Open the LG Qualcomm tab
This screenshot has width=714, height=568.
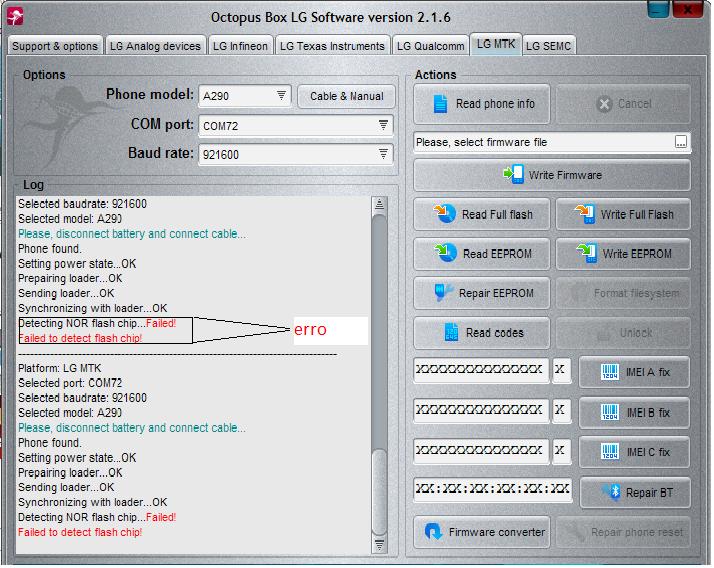tap(430, 46)
